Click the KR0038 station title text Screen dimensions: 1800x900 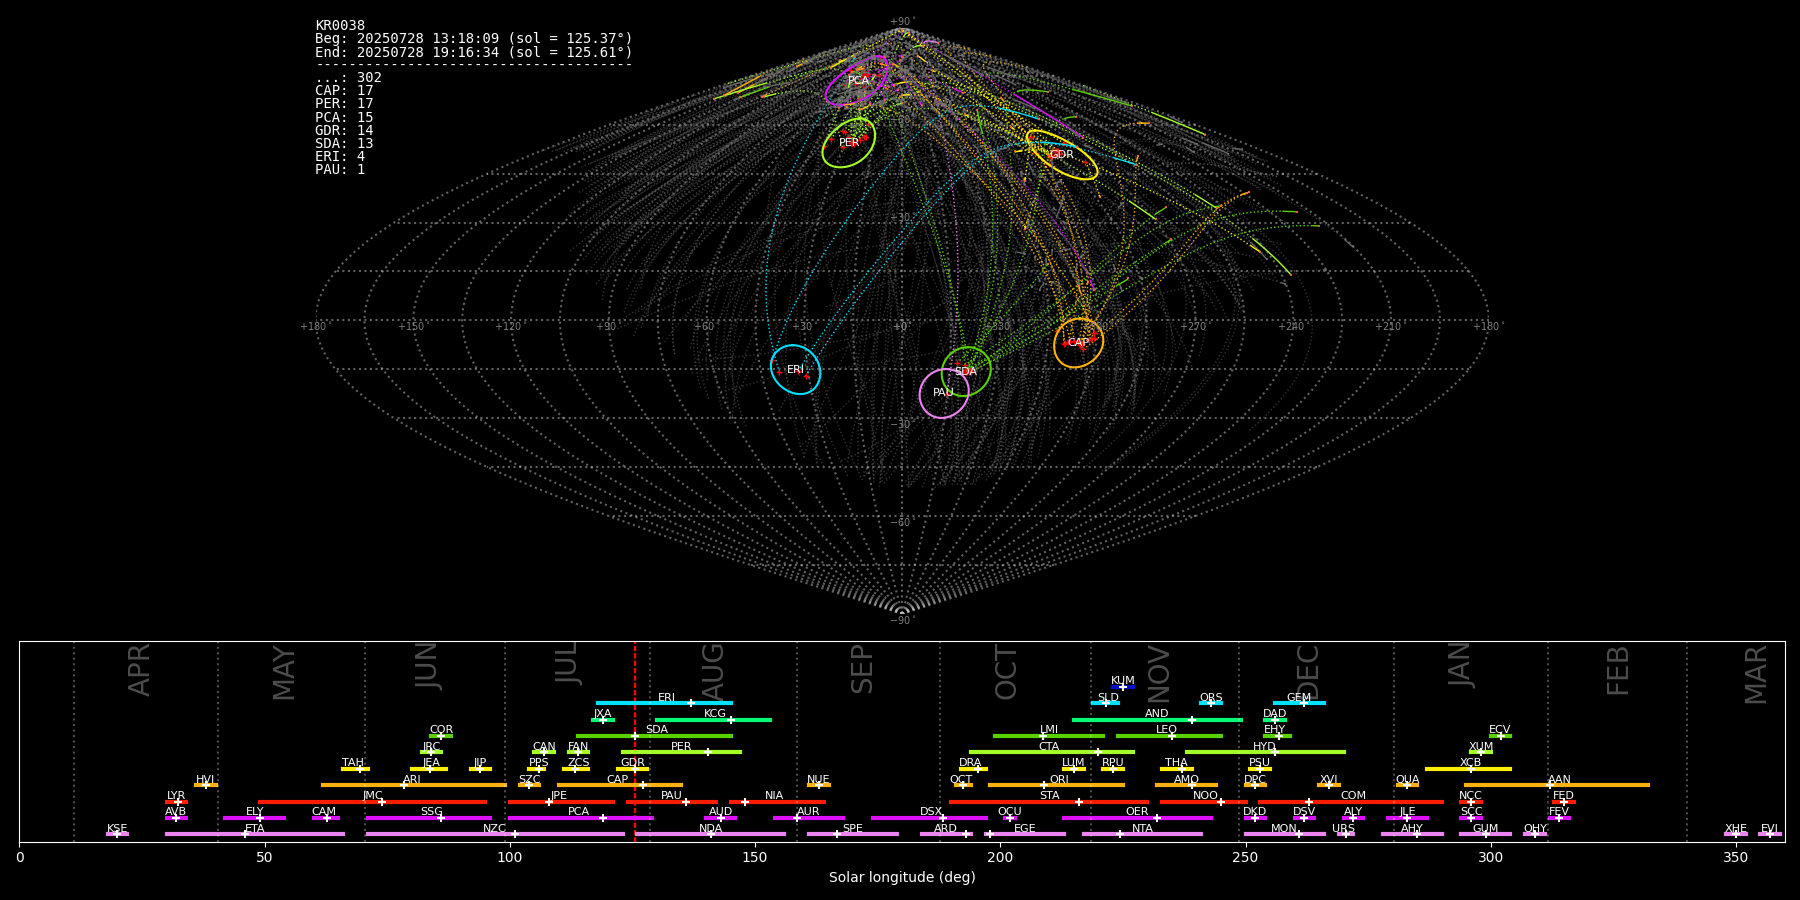pos(340,26)
